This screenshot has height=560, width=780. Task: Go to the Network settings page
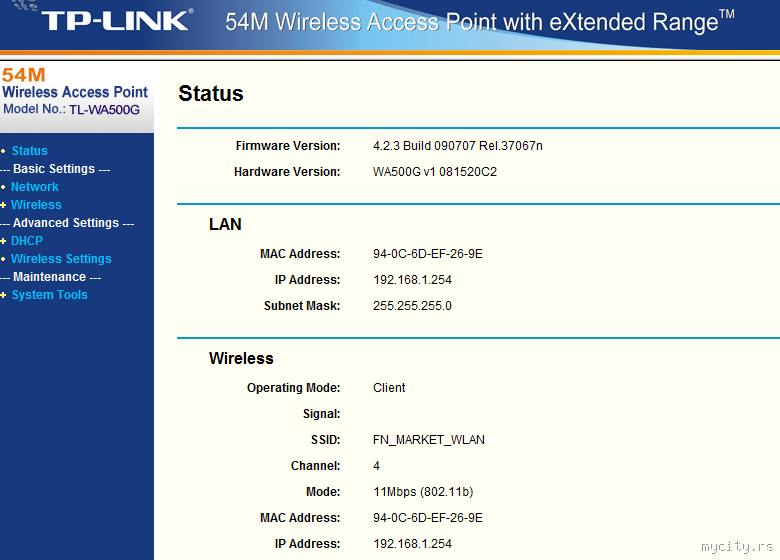tap(35, 187)
